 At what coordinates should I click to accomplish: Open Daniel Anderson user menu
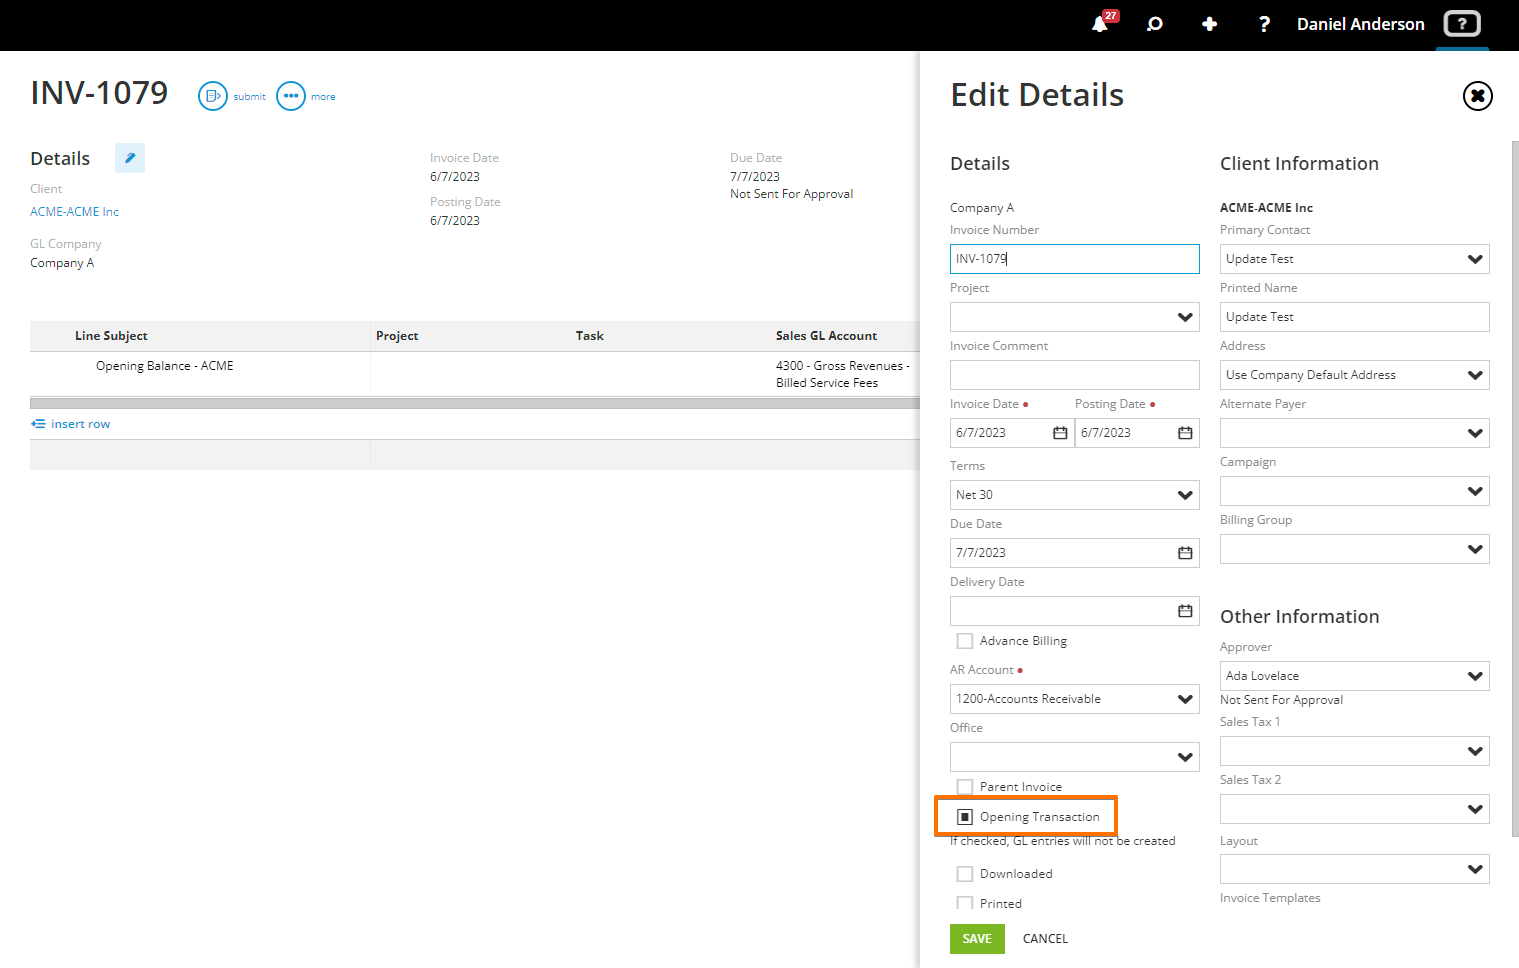[1360, 24]
